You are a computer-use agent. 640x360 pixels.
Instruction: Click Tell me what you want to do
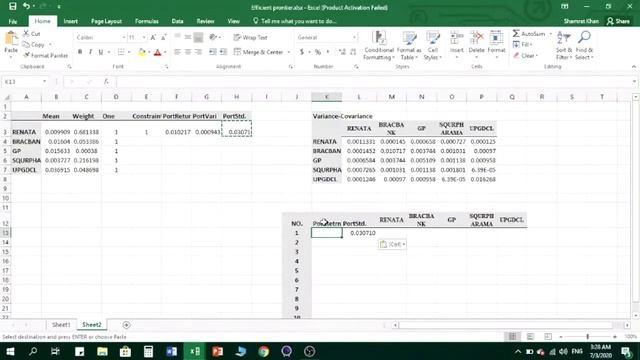(x=294, y=21)
